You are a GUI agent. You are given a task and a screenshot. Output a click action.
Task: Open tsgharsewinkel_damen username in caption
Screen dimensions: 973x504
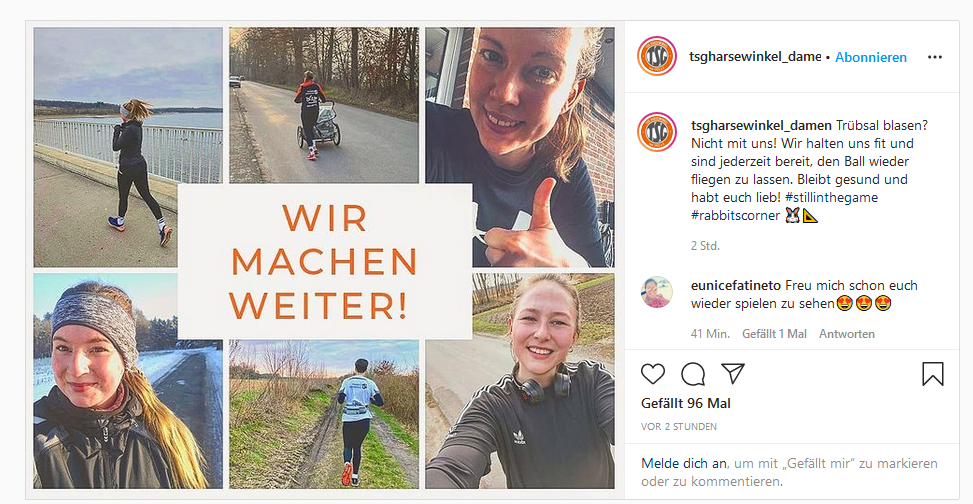[x=761, y=125]
